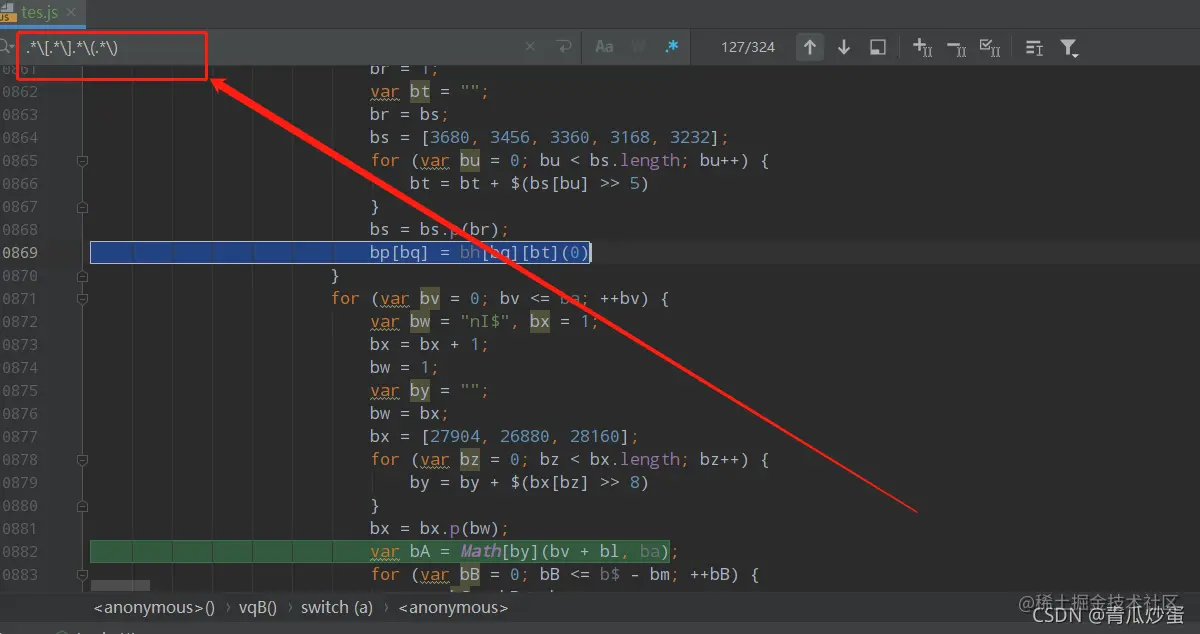Viewport: 1200px width, 634px height.
Task: Click line number 882 in gutter
Action: pos(19,551)
